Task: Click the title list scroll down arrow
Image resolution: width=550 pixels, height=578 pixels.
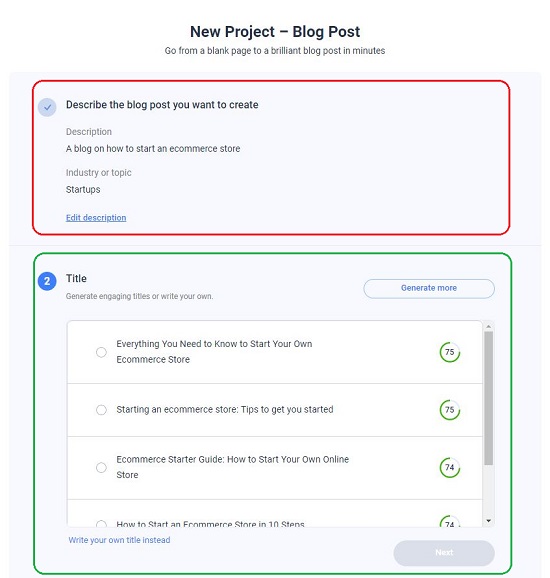Action: pos(488,521)
